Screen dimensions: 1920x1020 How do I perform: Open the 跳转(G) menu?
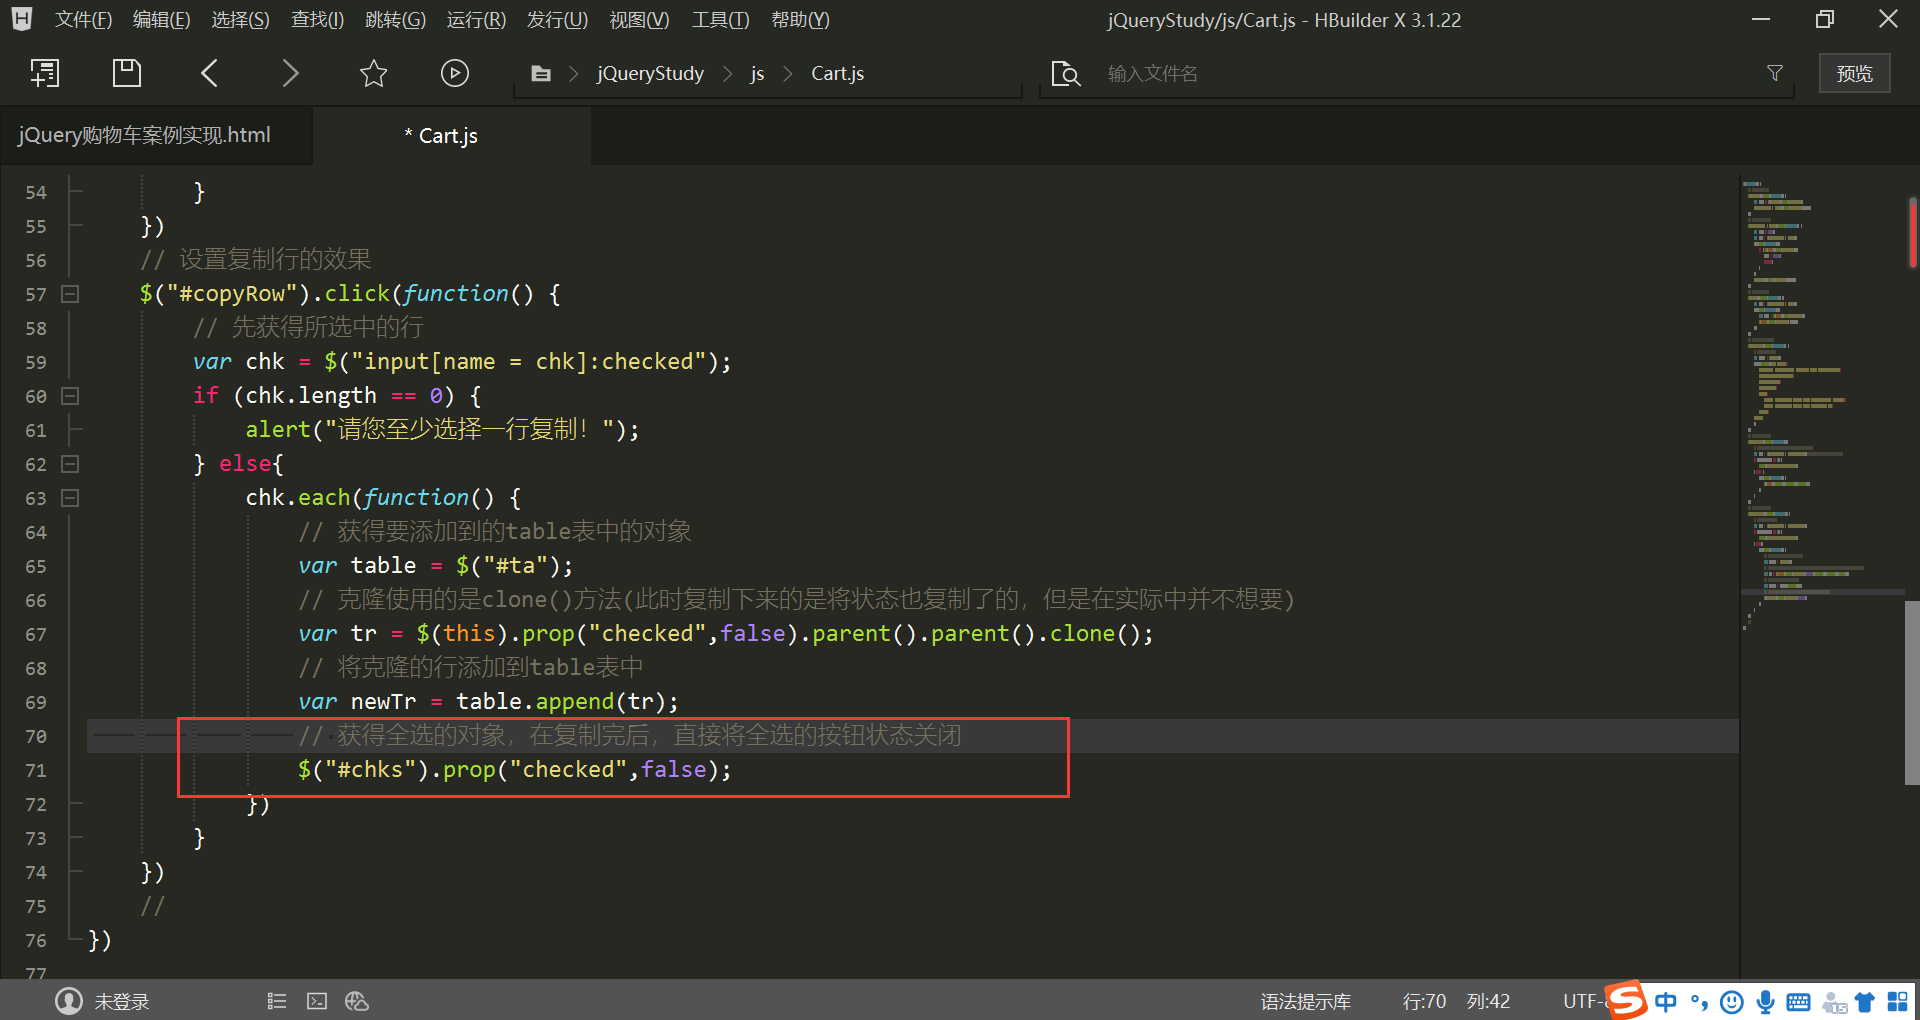[395, 20]
